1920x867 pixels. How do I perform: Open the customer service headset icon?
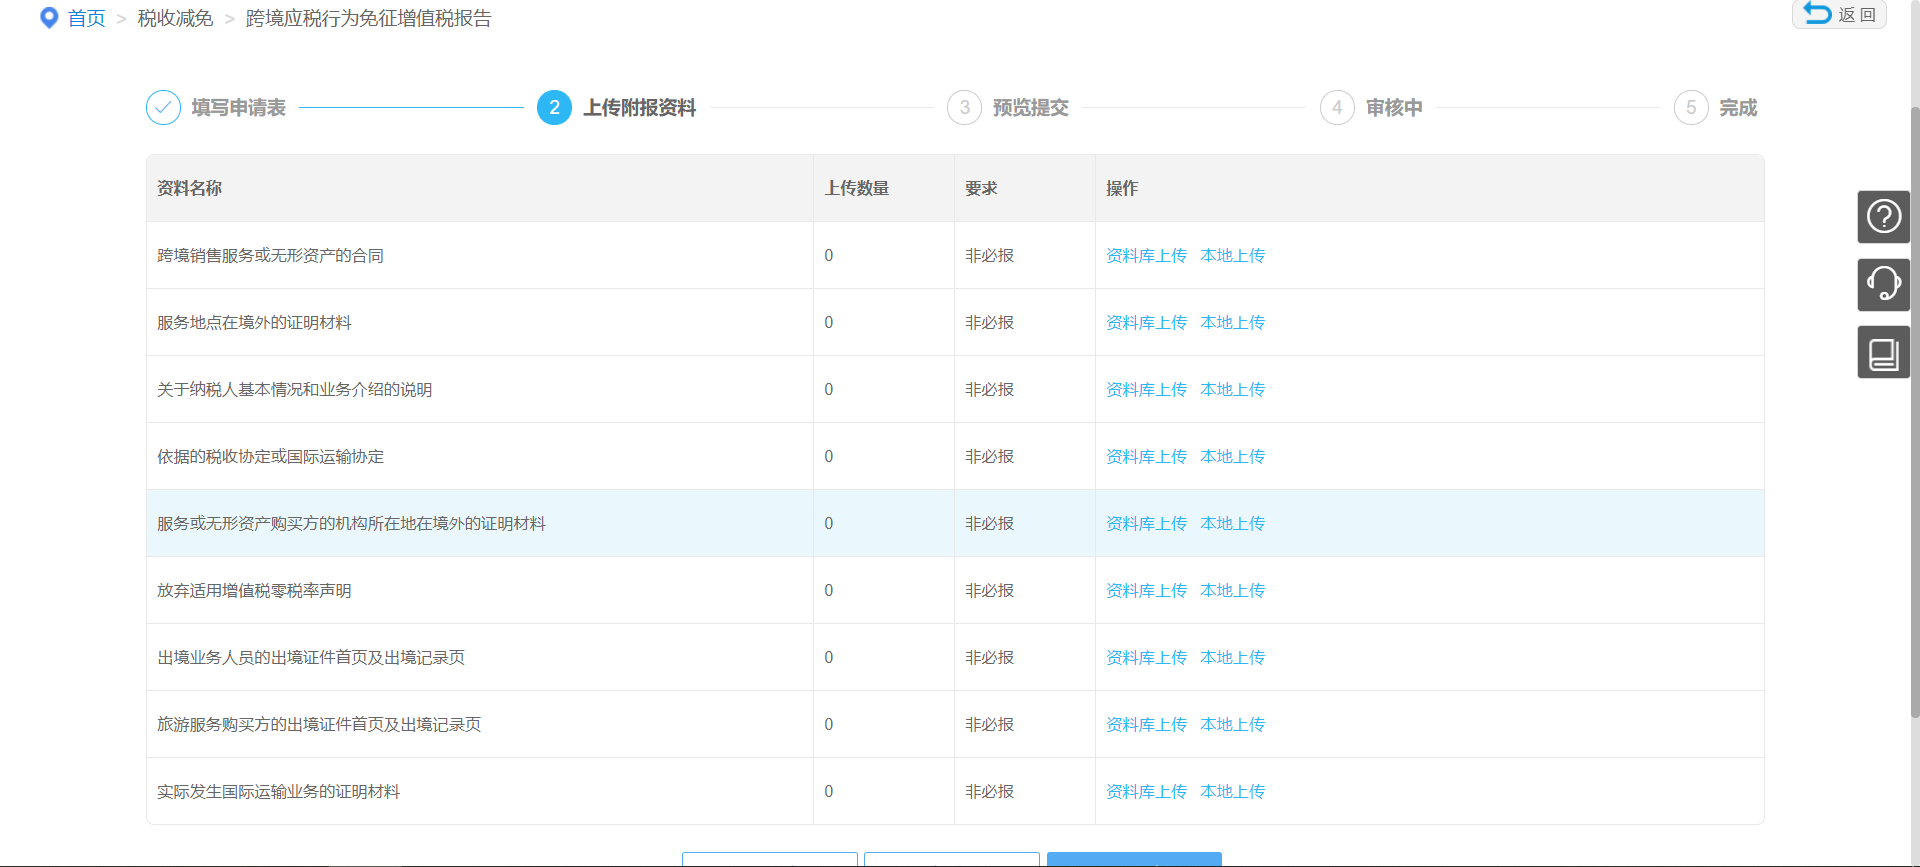pos(1884,284)
